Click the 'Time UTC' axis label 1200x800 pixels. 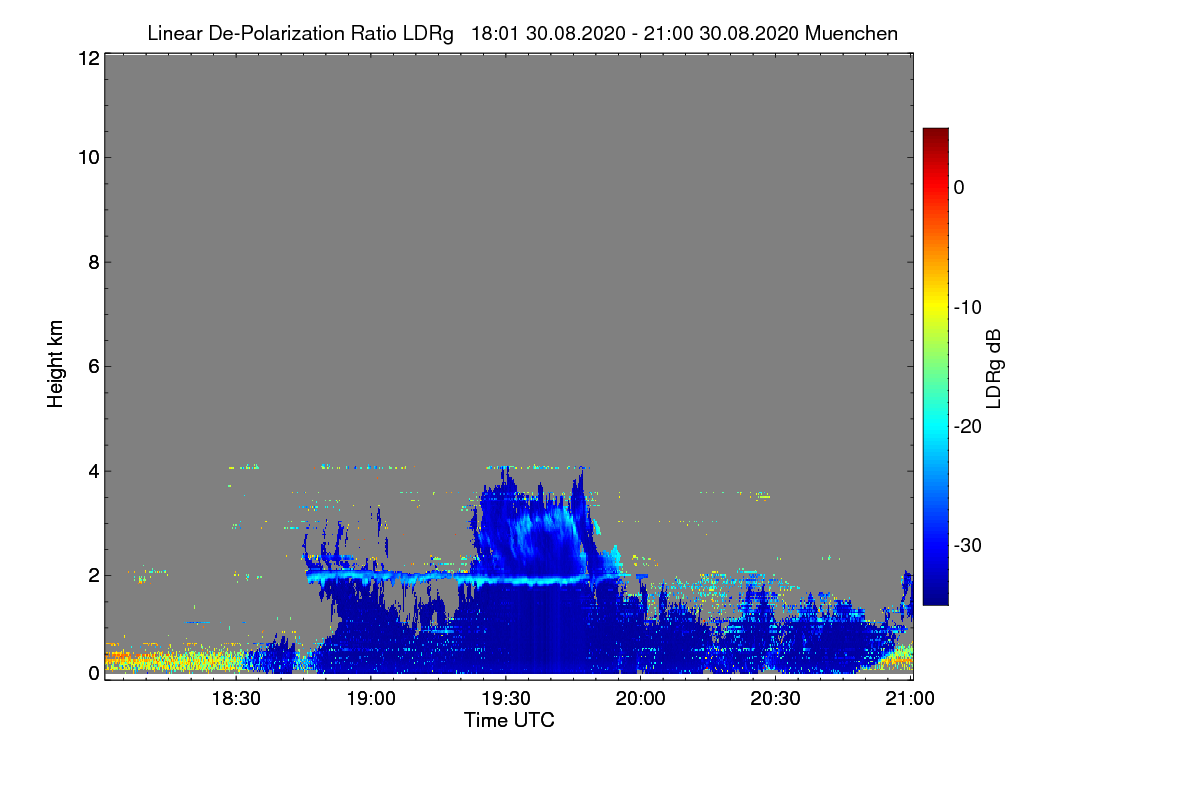tap(509, 720)
